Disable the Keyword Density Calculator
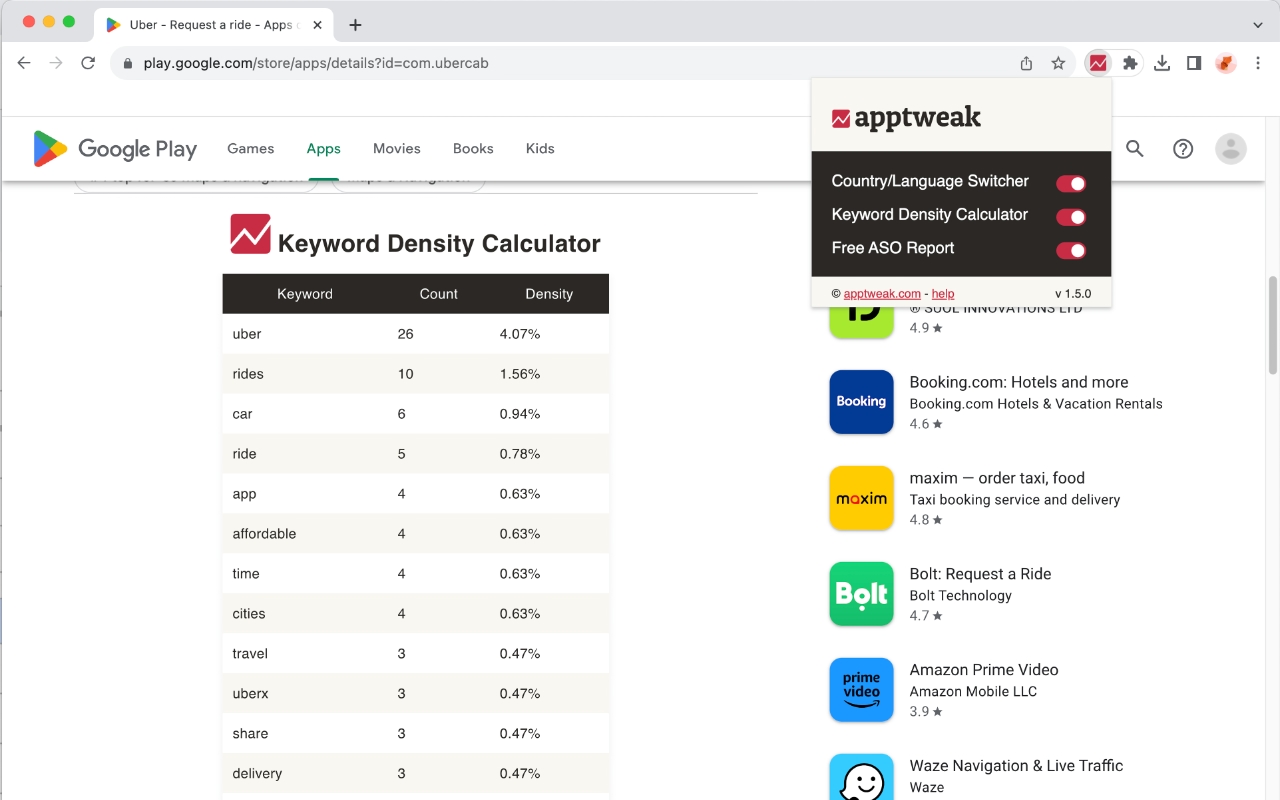The width and height of the screenshot is (1280, 800). [x=1071, y=216]
